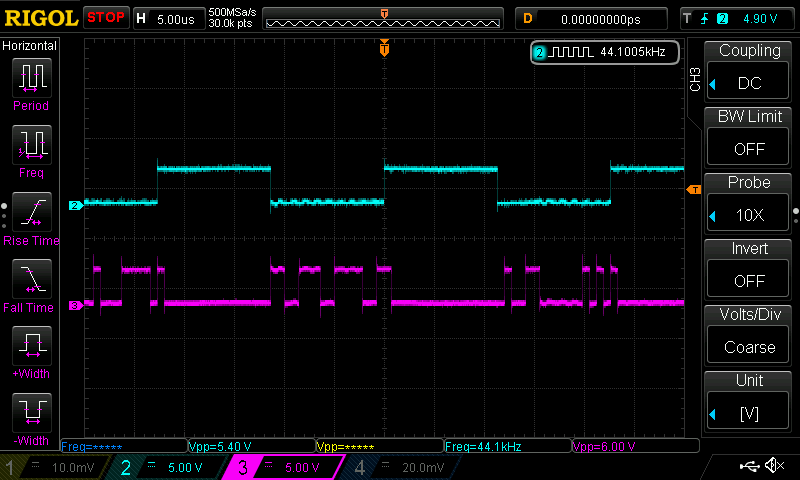Screen dimensions: 800x480
Task: Click the channel 3 ground level marker
Action: [x=76, y=306]
